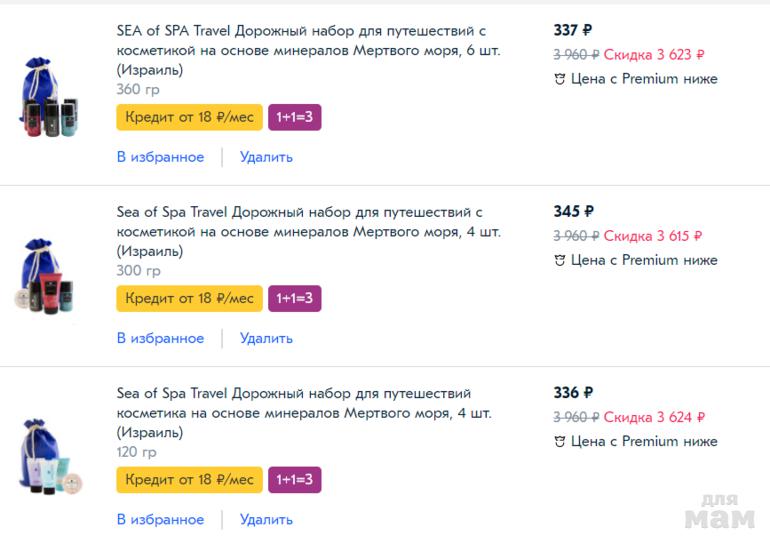Click 1+1=3 promo badge on 360 гр item

[x=295, y=117]
